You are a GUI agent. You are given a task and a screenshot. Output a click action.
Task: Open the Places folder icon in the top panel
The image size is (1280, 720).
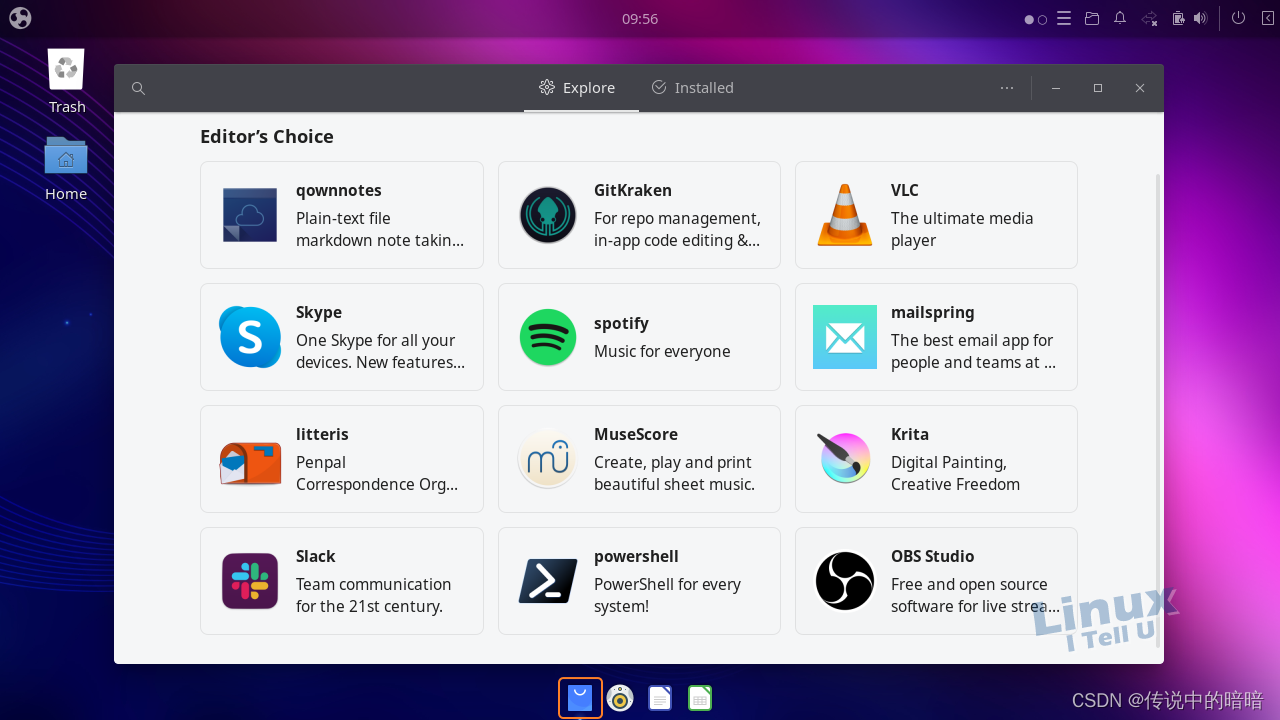click(x=1092, y=18)
